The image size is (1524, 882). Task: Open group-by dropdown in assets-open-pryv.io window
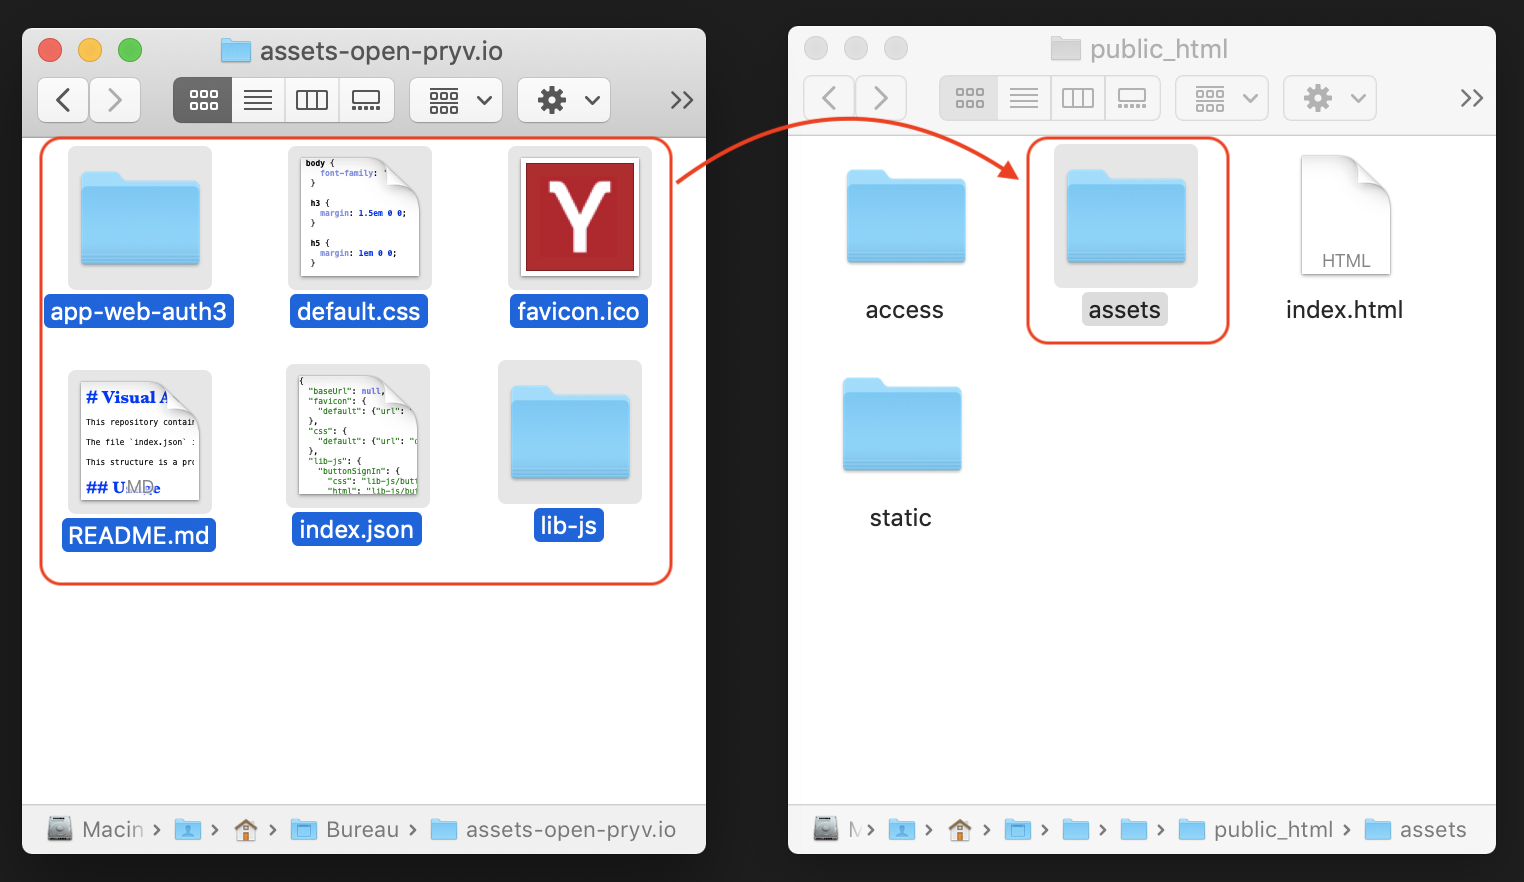click(457, 100)
